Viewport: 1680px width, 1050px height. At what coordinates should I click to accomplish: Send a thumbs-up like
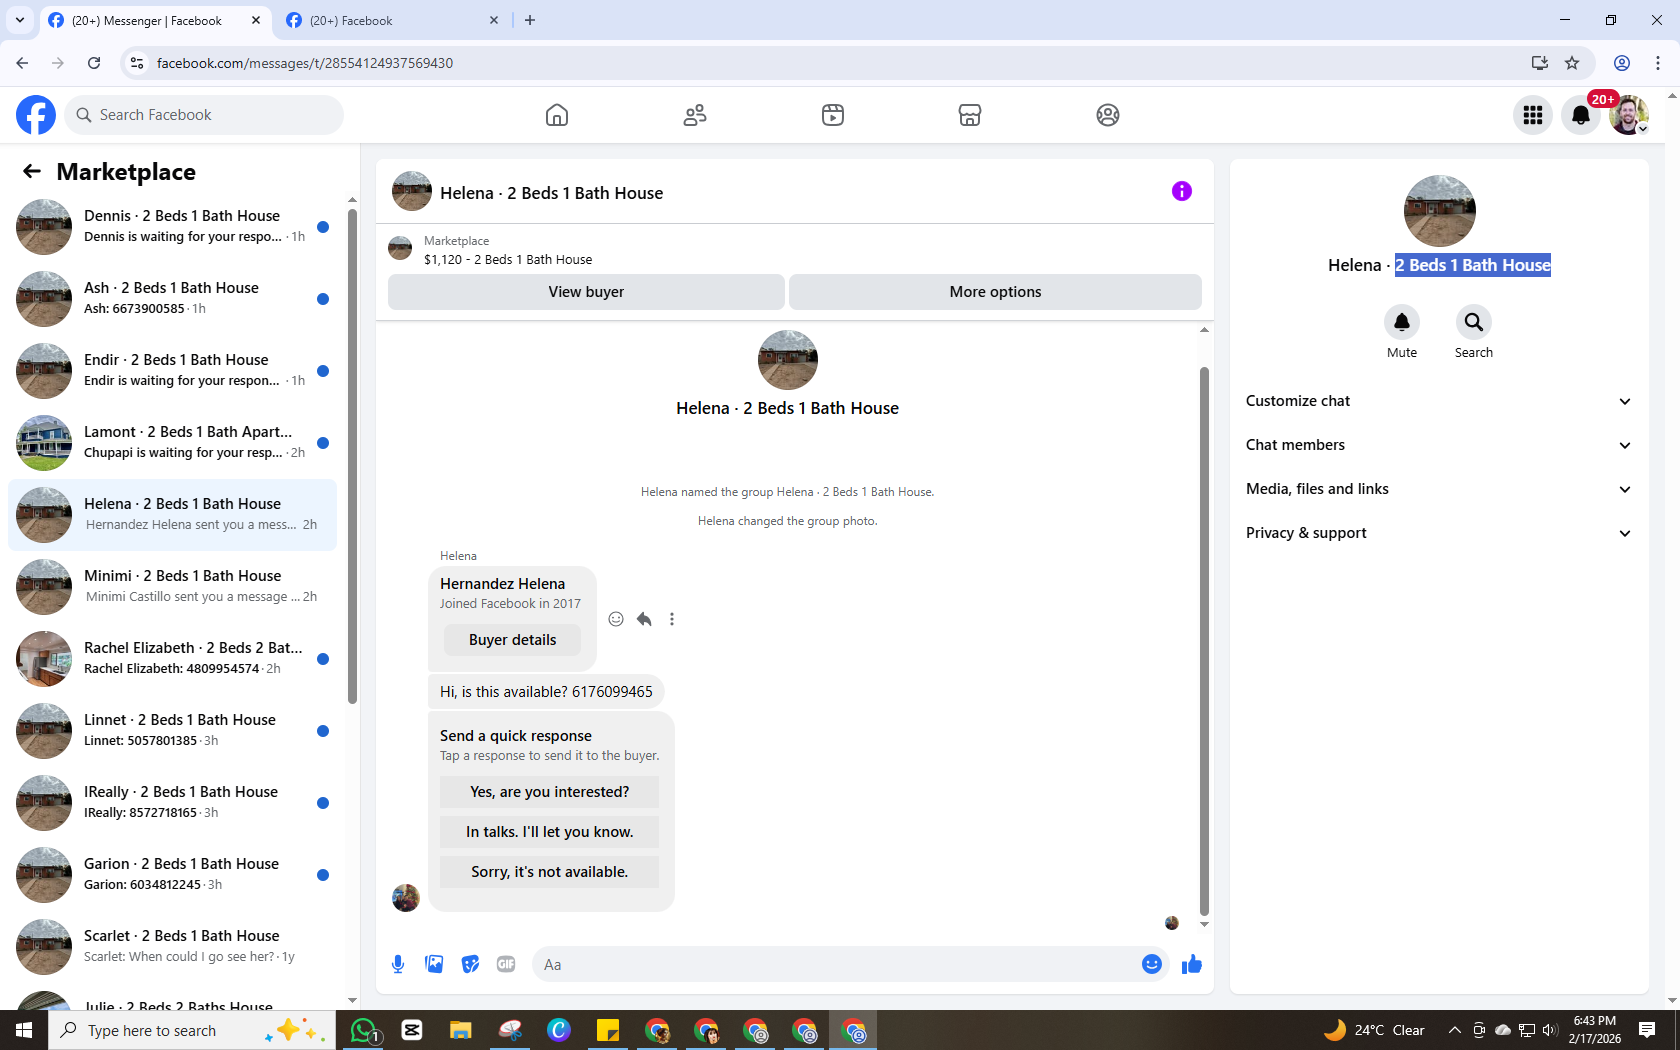[1192, 964]
